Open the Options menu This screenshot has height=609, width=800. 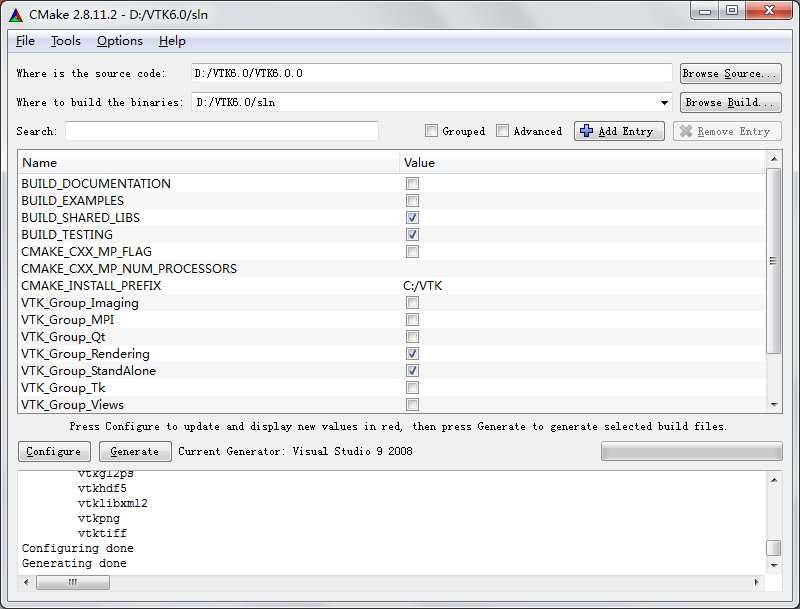click(x=120, y=41)
